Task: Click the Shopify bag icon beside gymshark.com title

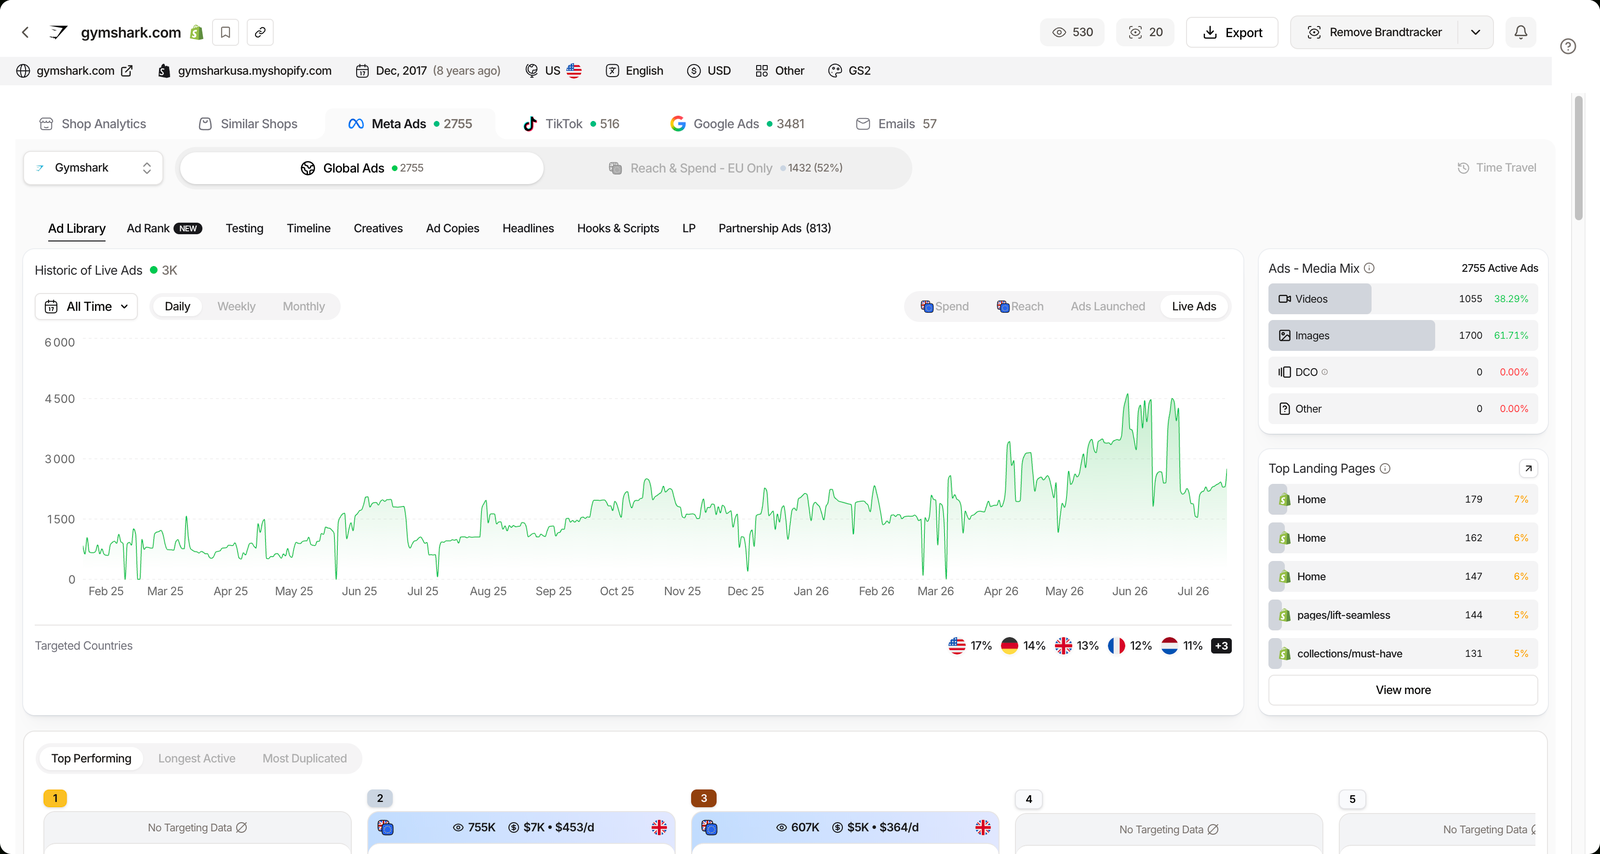Action: point(197,32)
